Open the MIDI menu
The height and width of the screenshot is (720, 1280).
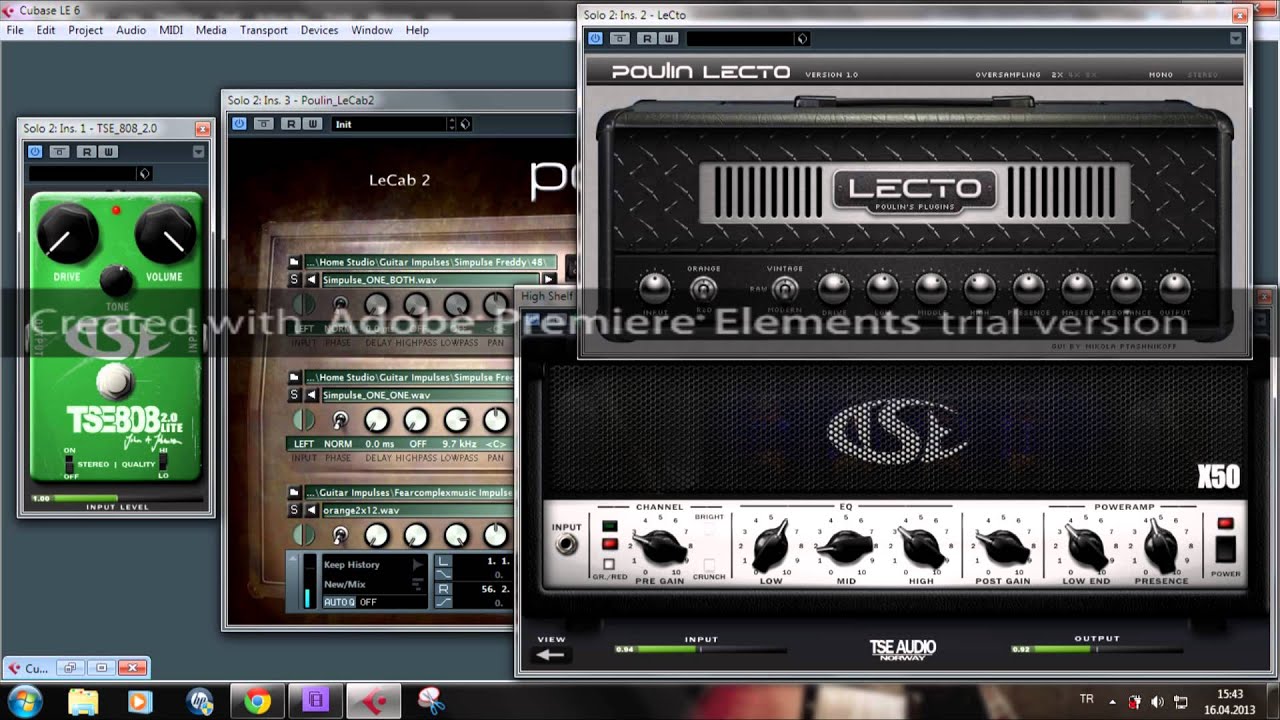(171, 30)
